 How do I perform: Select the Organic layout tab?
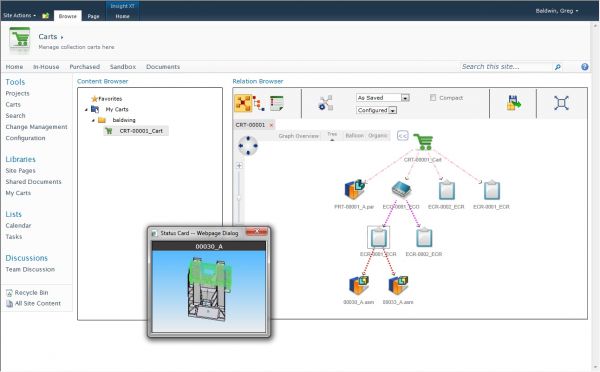pyautogui.click(x=378, y=135)
